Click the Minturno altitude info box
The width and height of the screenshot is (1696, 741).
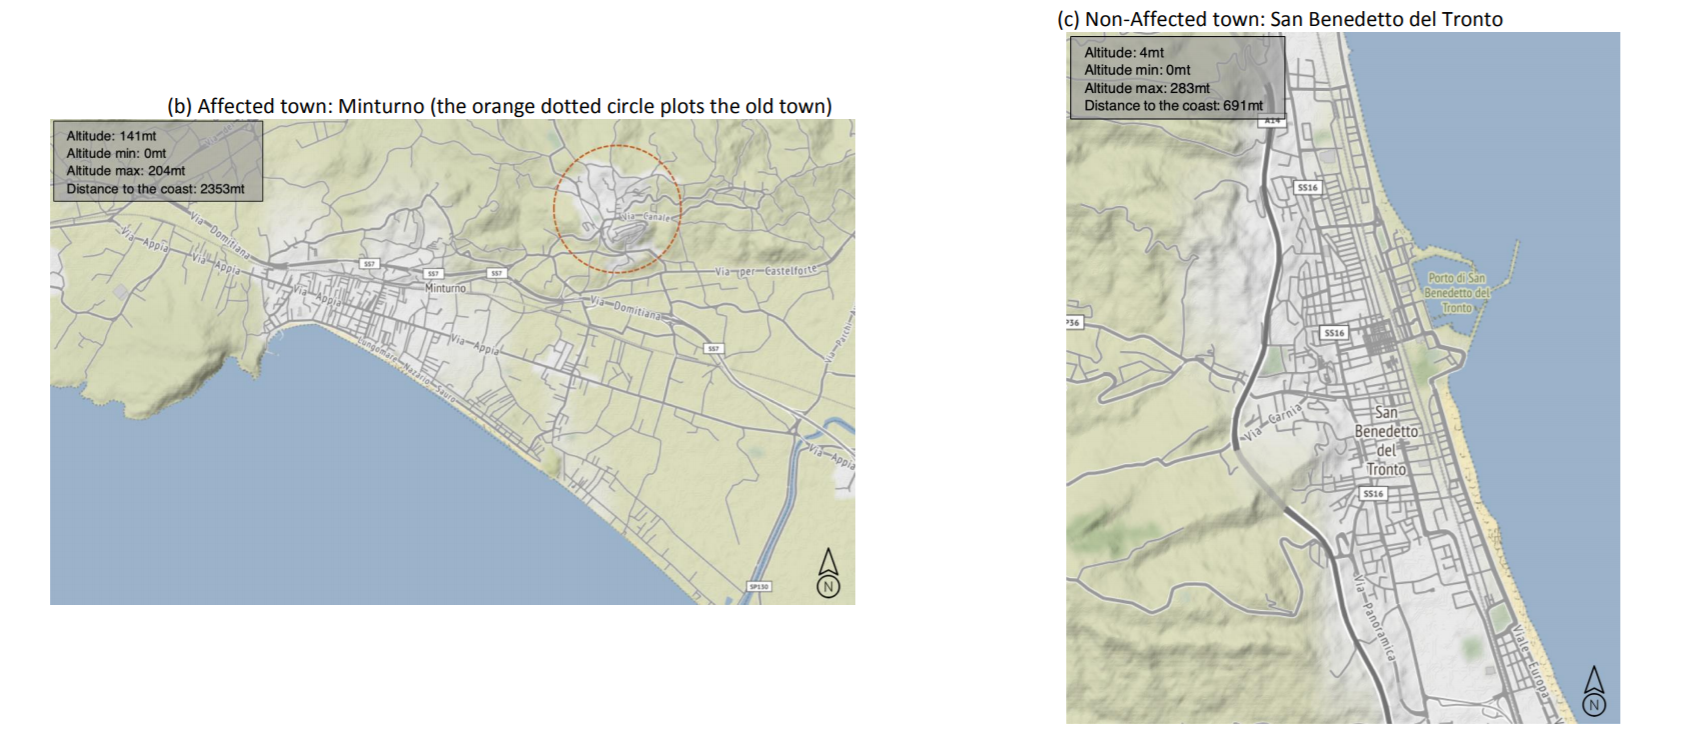(x=157, y=162)
